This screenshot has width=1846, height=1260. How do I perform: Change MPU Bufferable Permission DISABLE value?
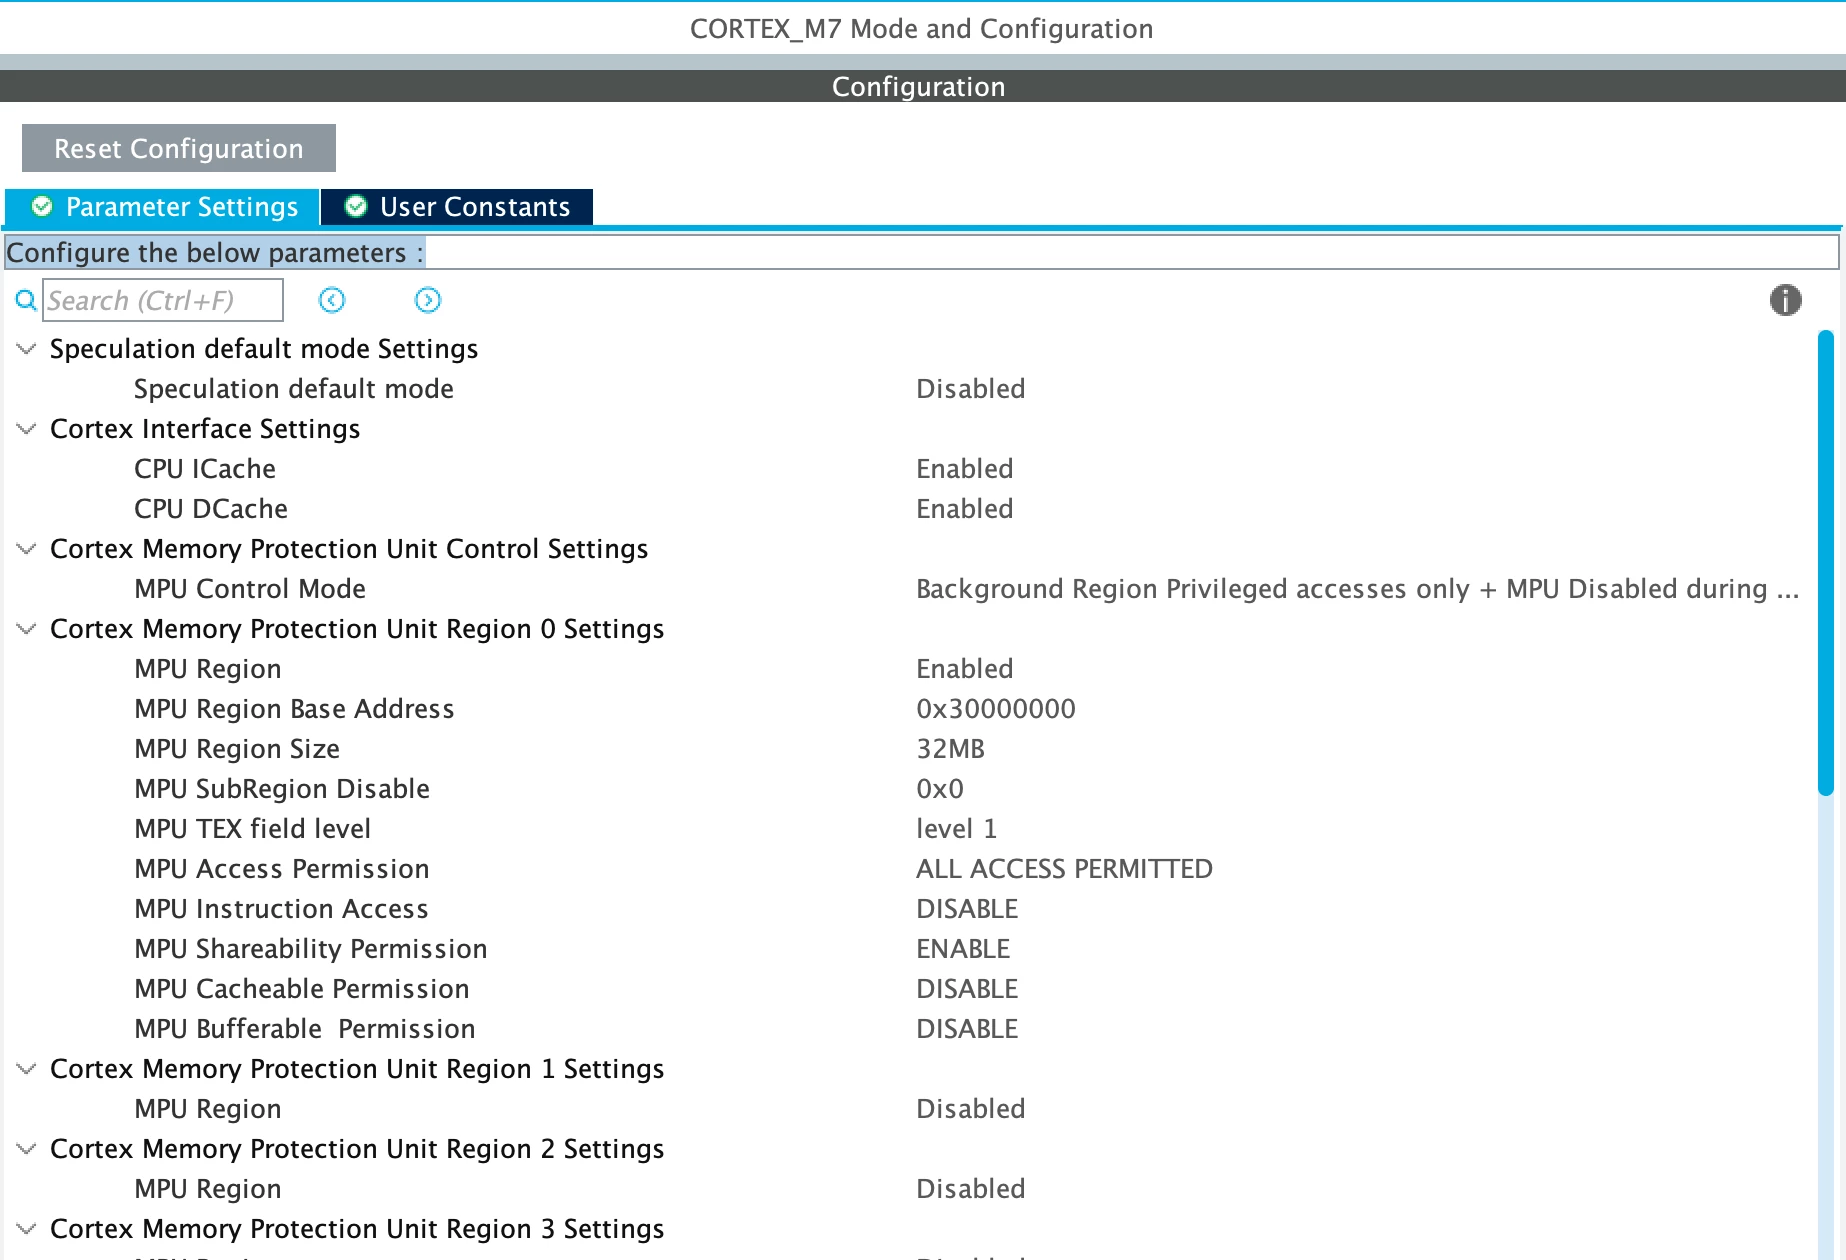coord(967,1029)
